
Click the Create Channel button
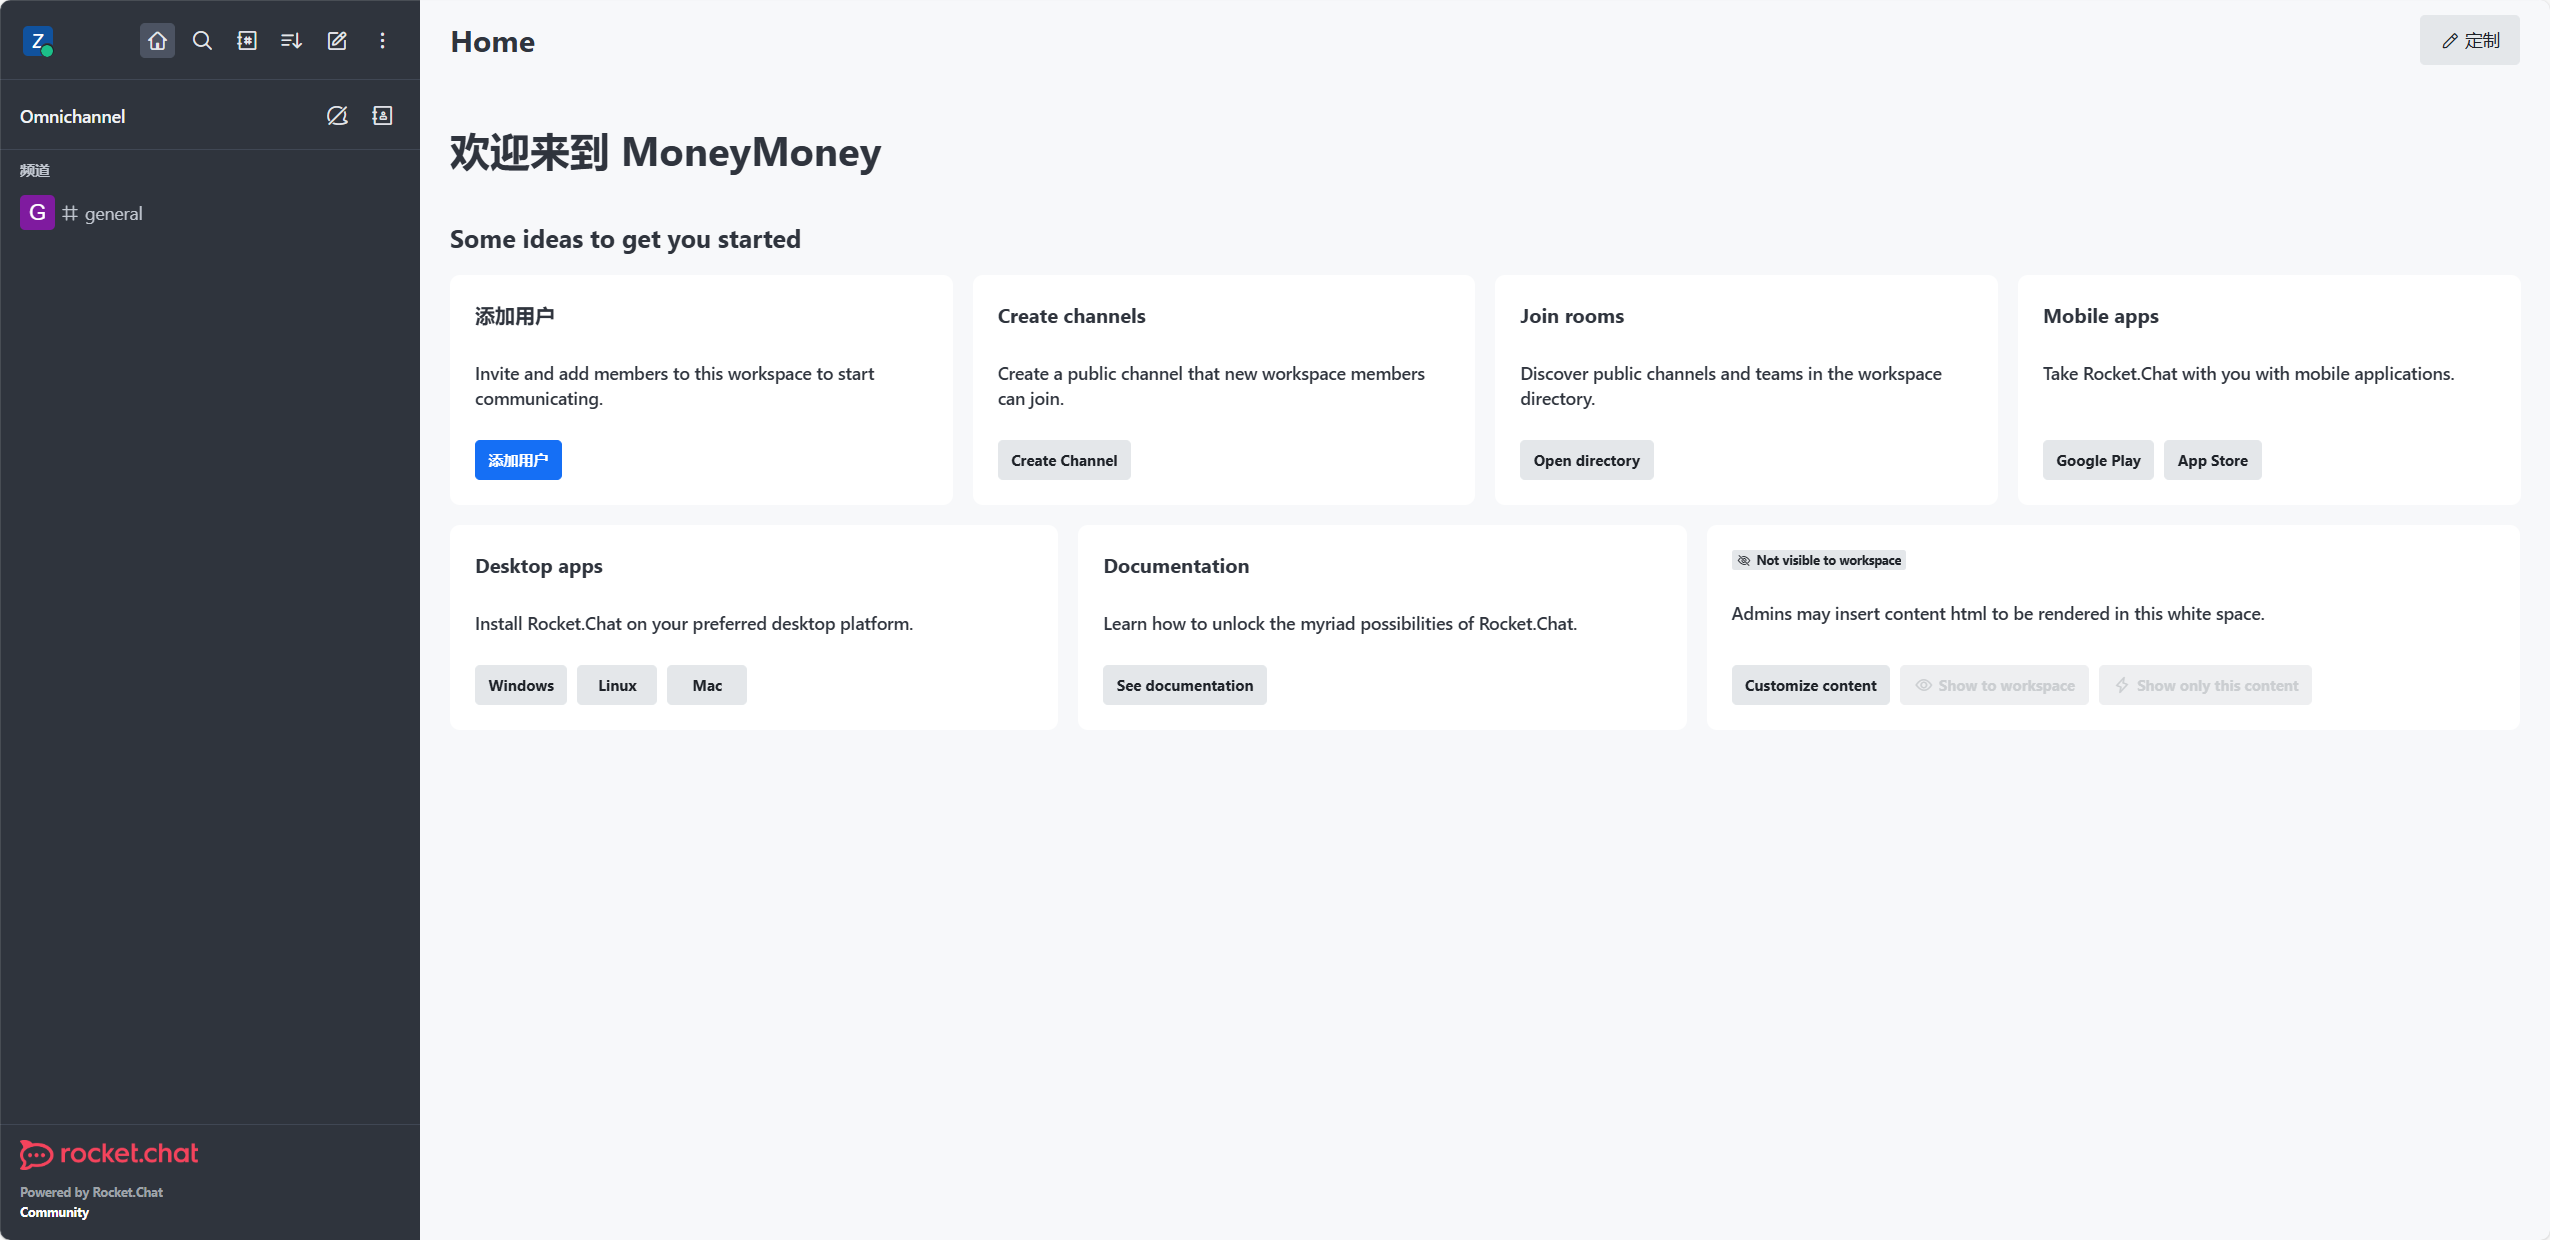point(1064,460)
